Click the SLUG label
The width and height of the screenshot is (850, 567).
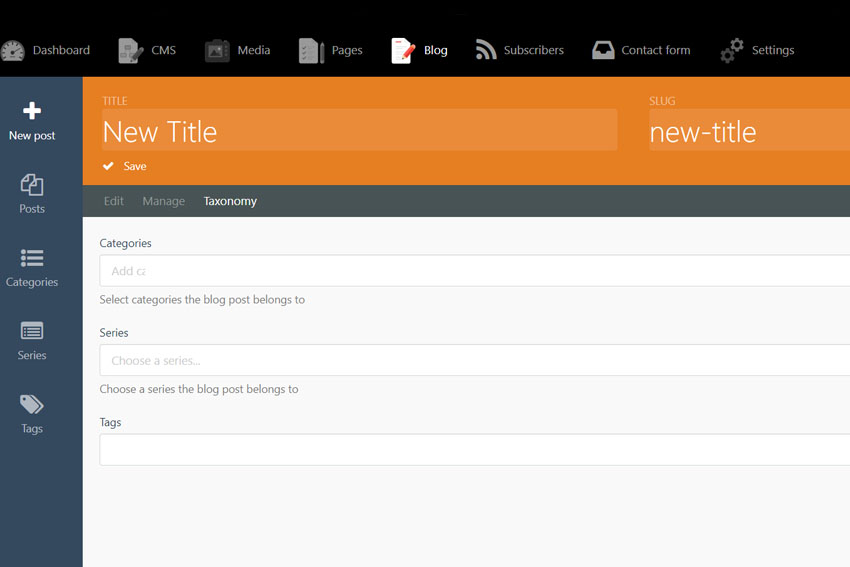coord(662,101)
